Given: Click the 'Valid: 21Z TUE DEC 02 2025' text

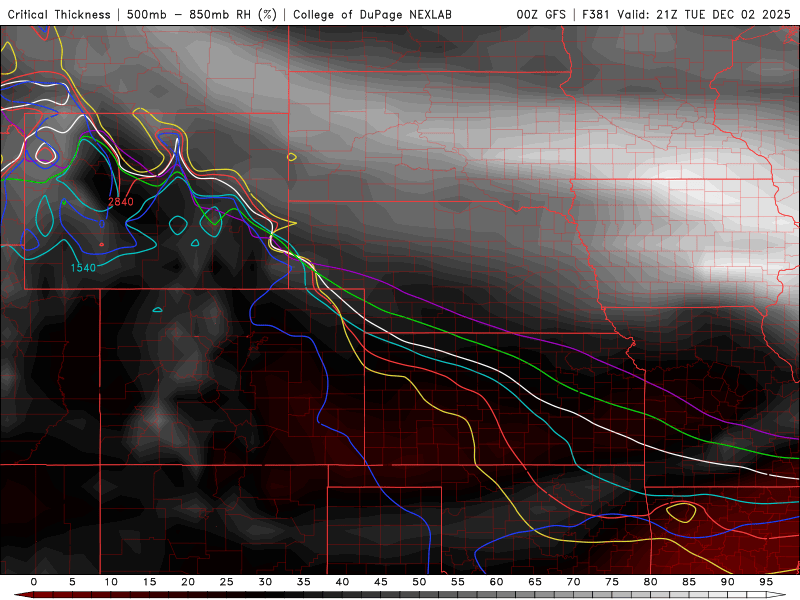Looking at the screenshot, I should coord(704,14).
